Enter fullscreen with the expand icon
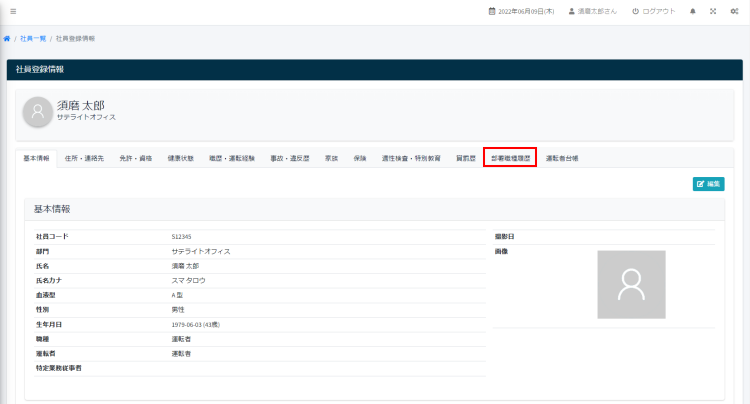This screenshot has width=750, height=404. coord(713,11)
